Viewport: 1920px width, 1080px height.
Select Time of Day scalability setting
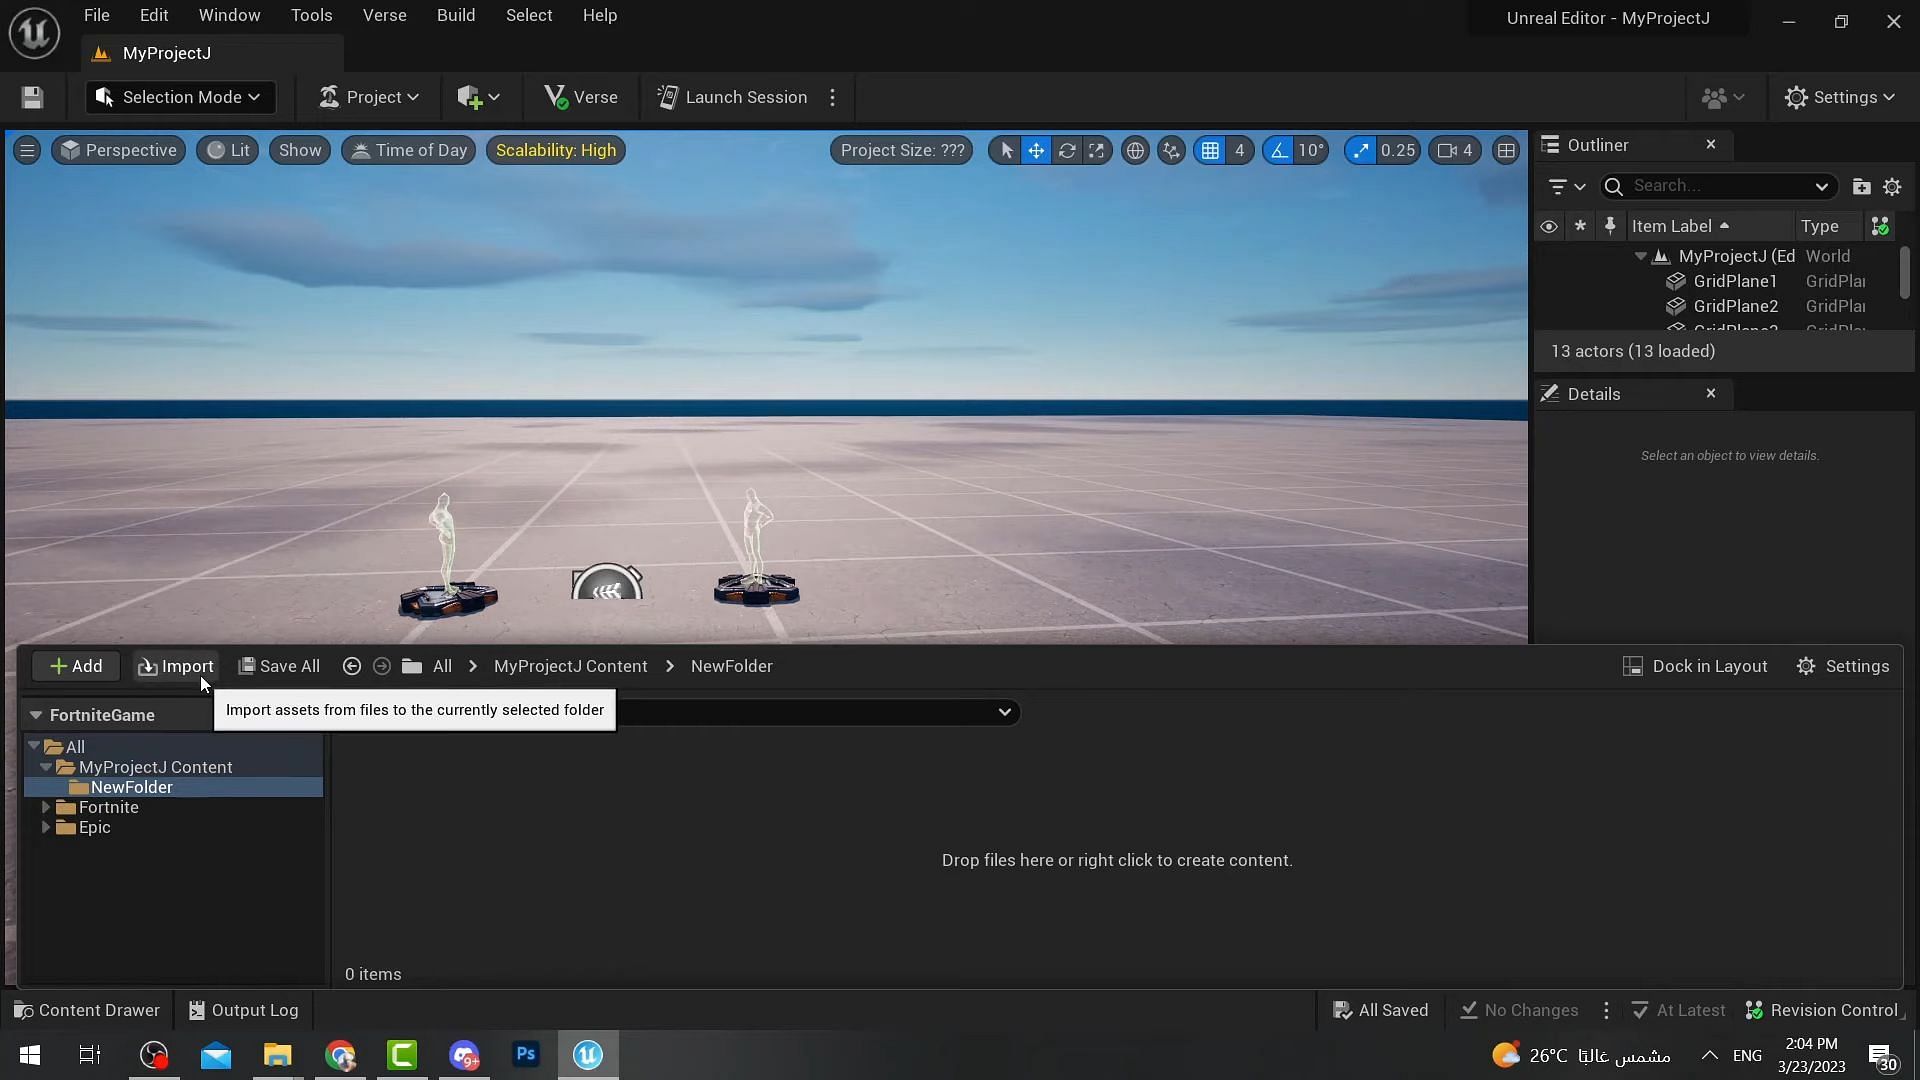tap(409, 150)
